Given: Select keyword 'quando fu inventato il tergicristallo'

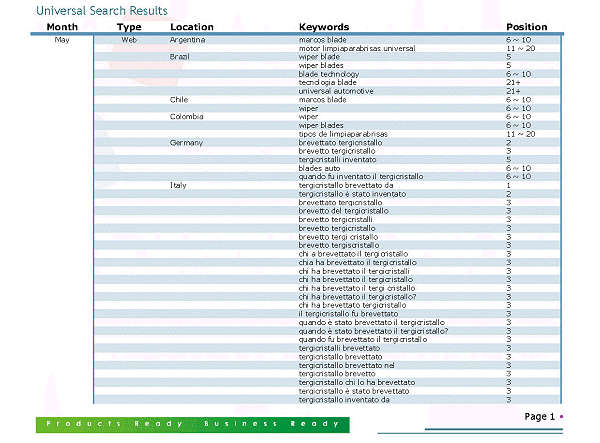Looking at the screenshot, I should pyautogui.click(x=361, y=176).
